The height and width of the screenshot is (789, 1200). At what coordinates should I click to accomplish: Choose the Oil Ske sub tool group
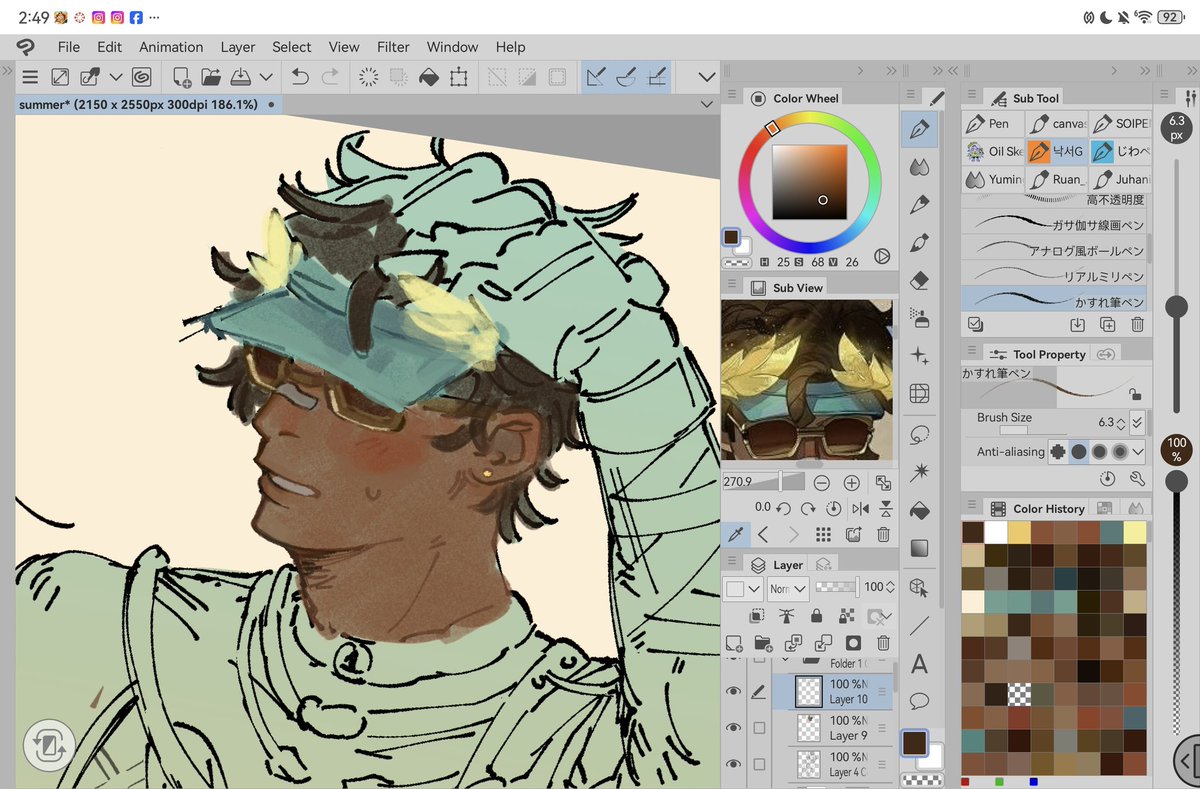[993, 151]
